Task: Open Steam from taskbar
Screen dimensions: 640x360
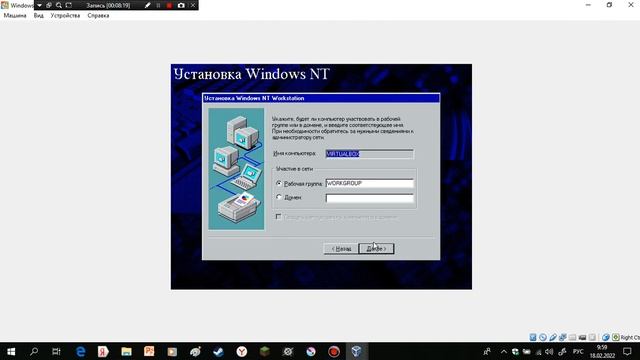Action: pyautogui.click(x=218, y=351)
